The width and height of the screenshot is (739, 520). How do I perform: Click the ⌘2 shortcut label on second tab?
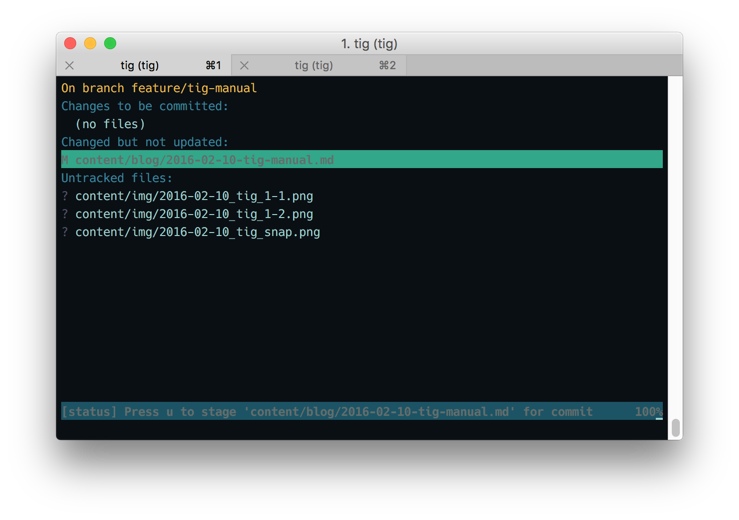pos(387,66)
